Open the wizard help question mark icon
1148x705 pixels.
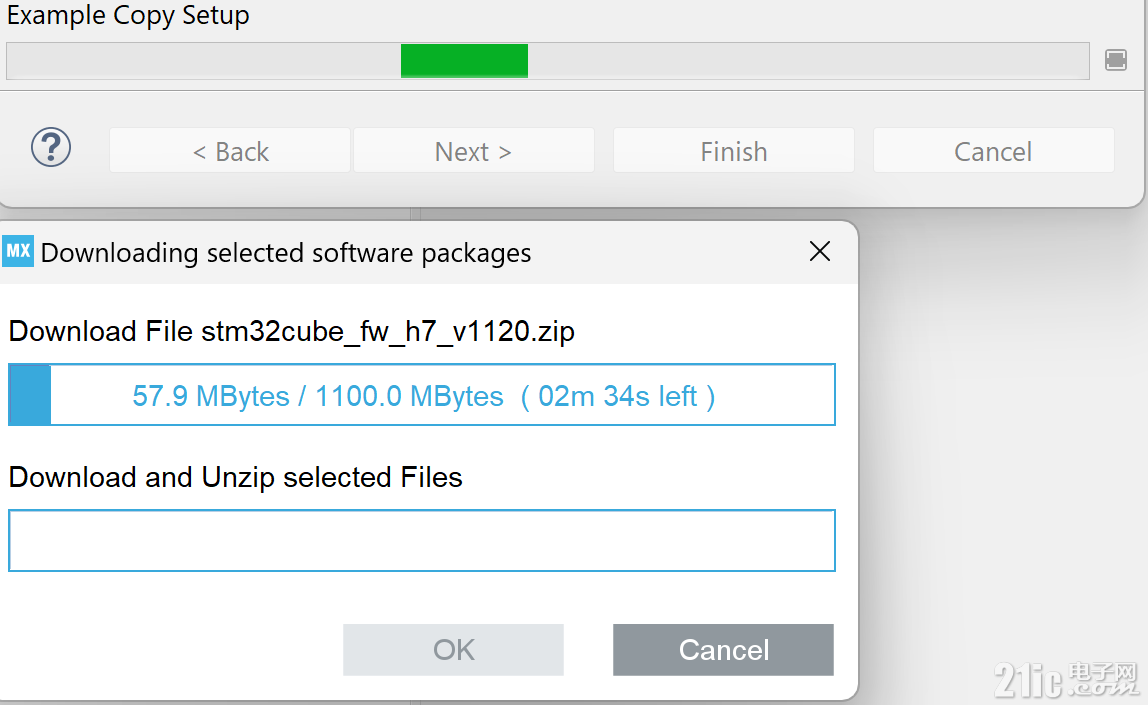[51, 147]
